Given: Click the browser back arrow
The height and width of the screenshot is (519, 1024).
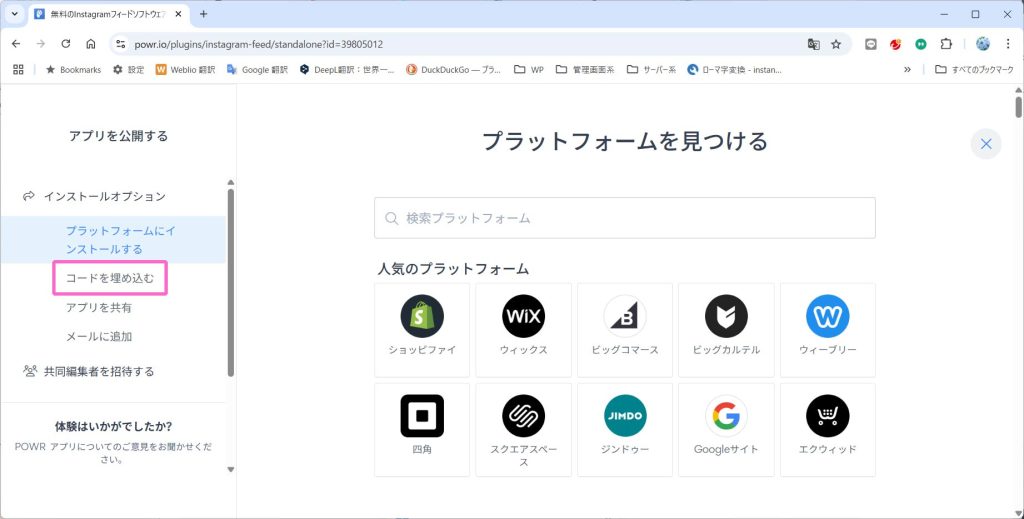Looking at the screenshot, I should [16, 44].
